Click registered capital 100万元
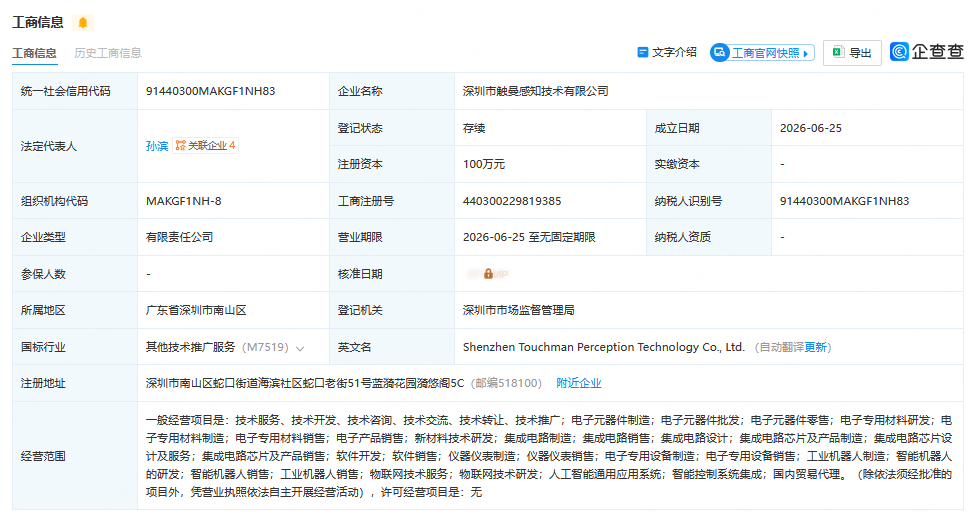 pyautogui.click(x=484, y=164)
